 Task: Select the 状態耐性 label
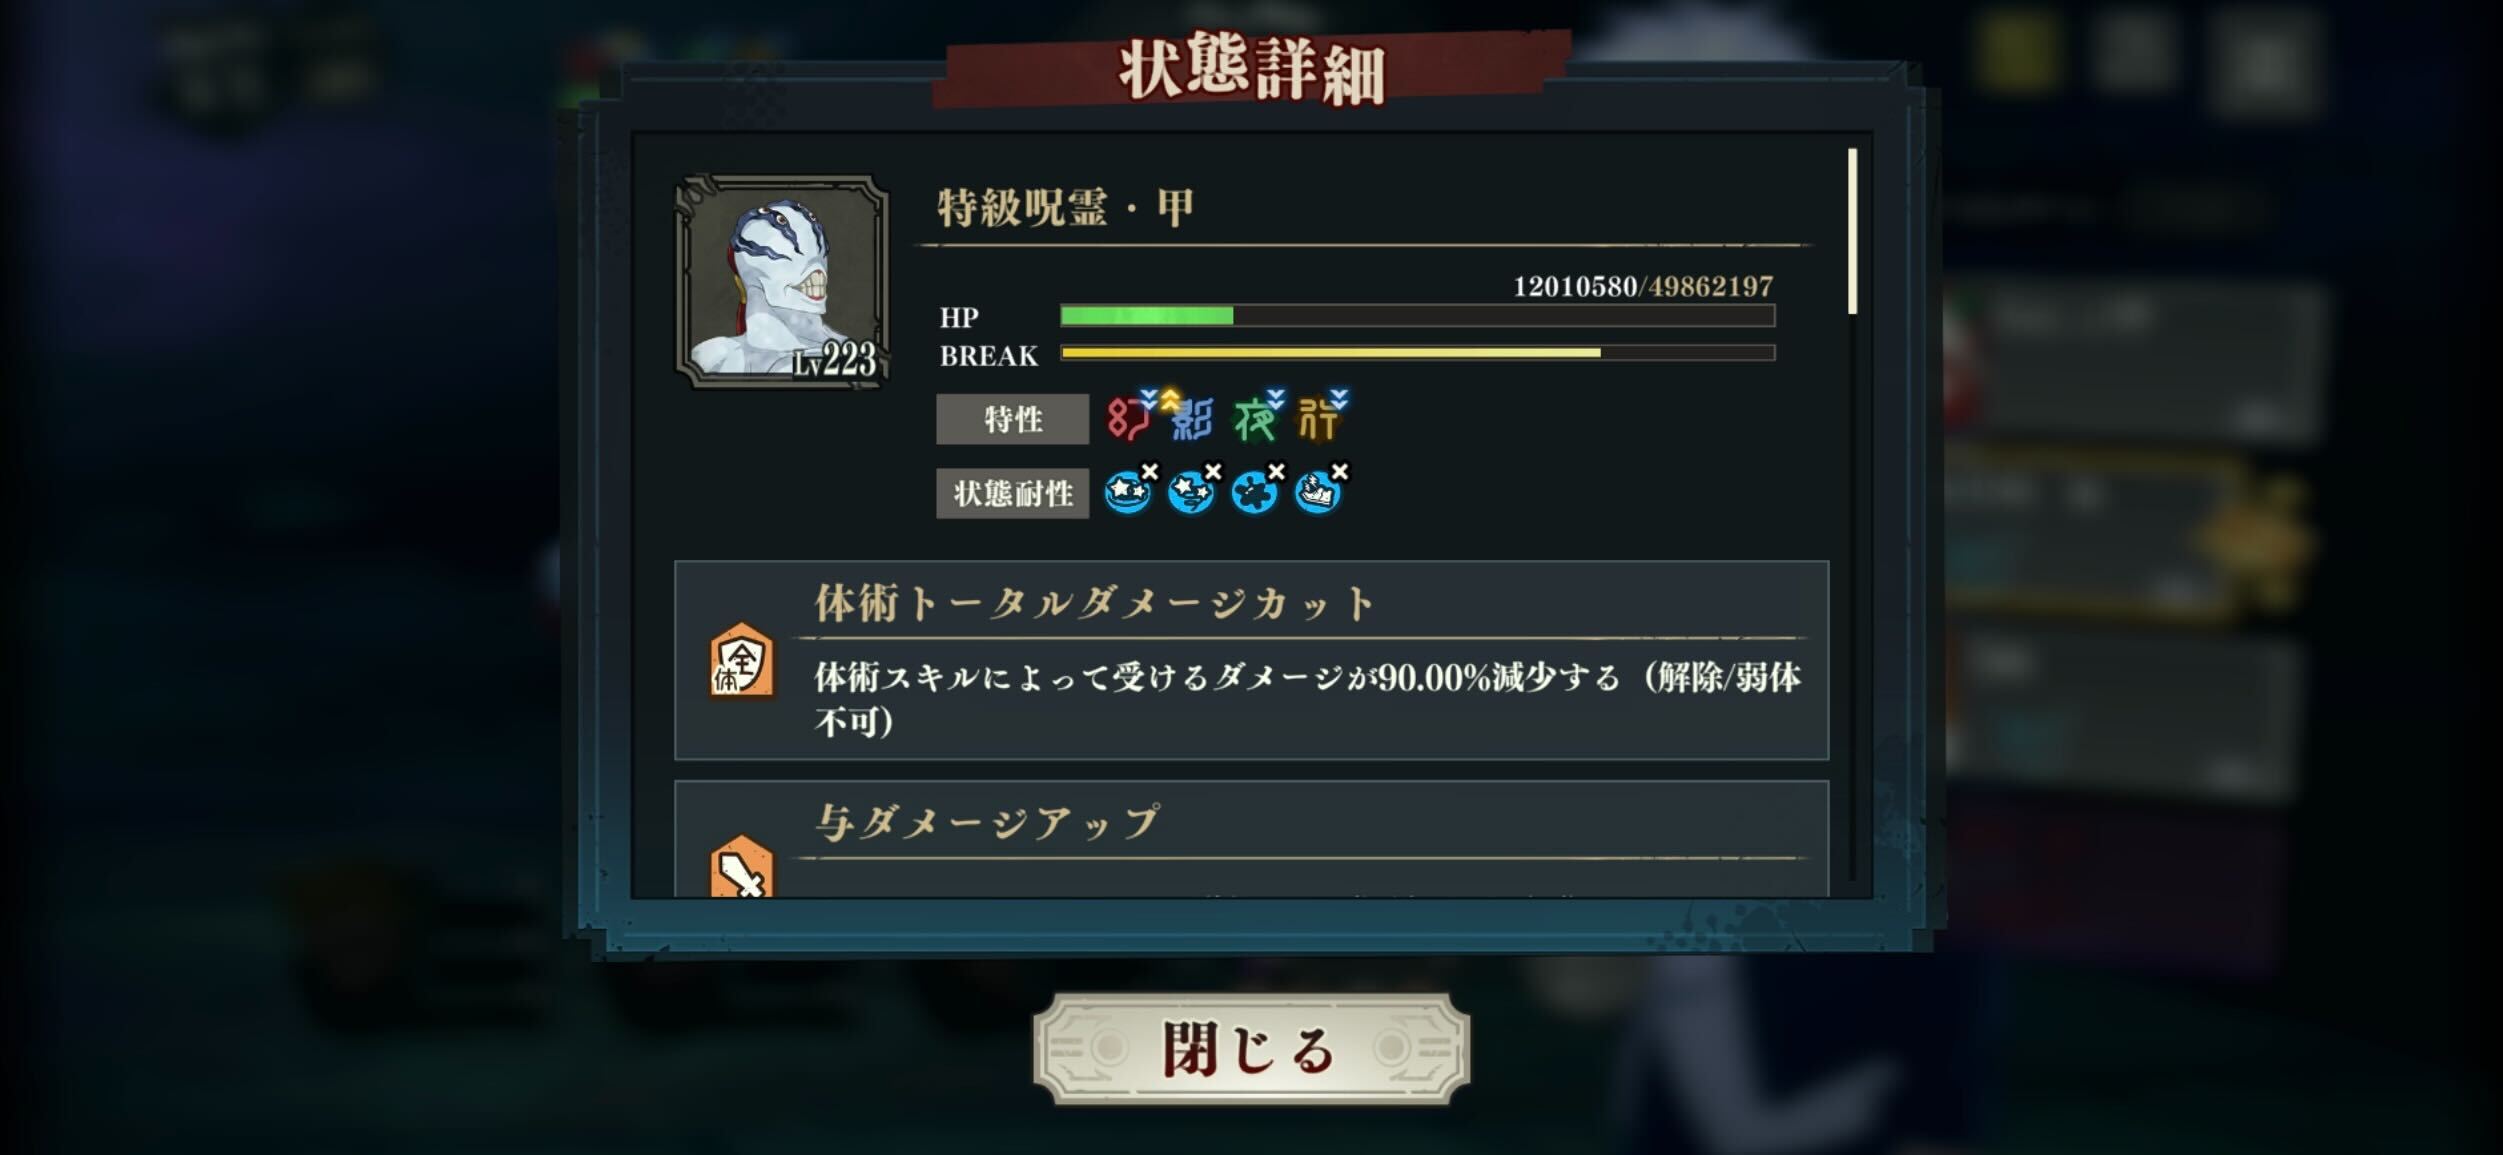[x=1012, y=494]
